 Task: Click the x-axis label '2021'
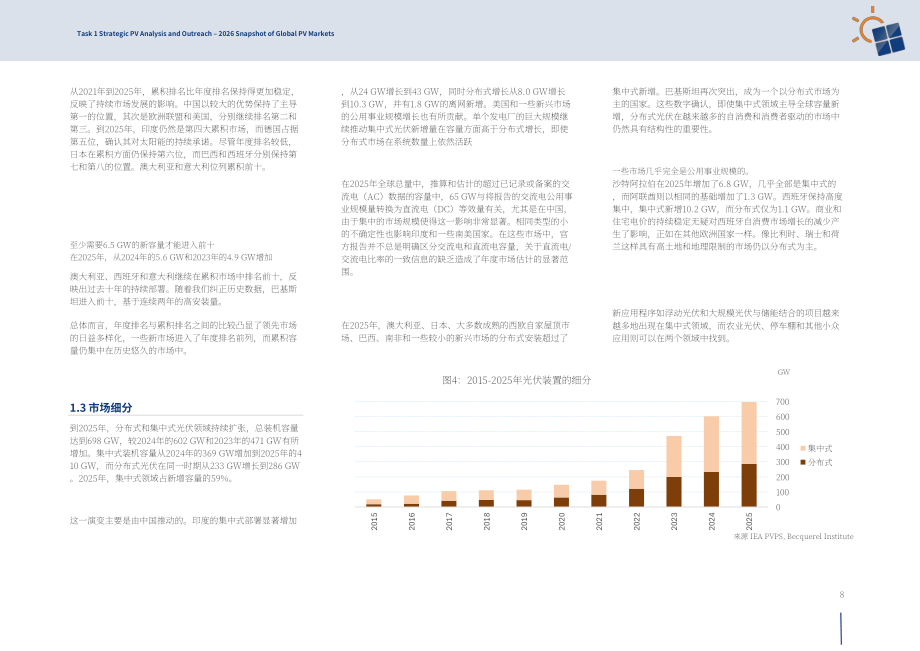[x=599, y=521]
